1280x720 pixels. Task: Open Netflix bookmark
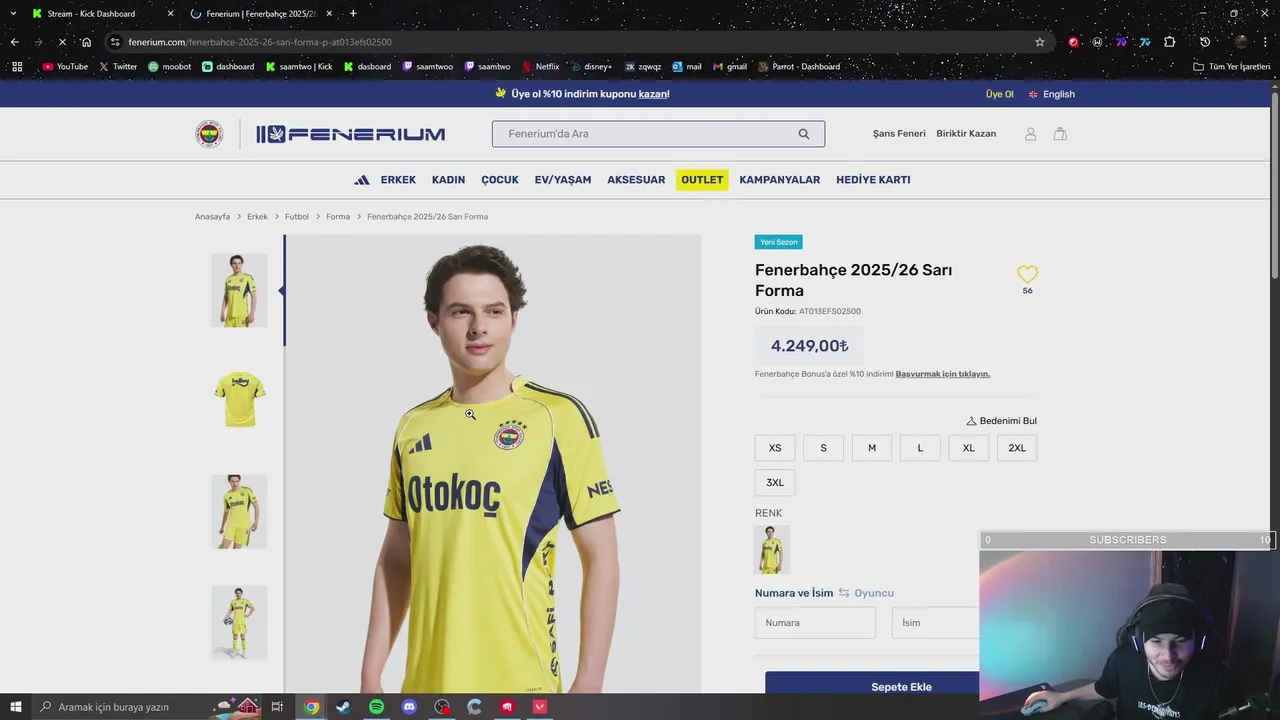pyautogui.click(x=540, y=67)
